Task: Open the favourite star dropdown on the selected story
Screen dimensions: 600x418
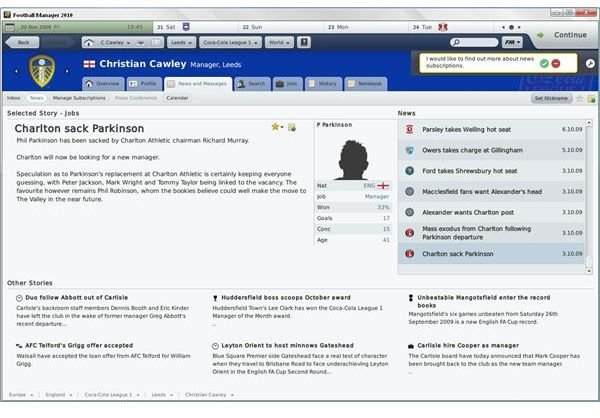Action: tap(277, 127)
